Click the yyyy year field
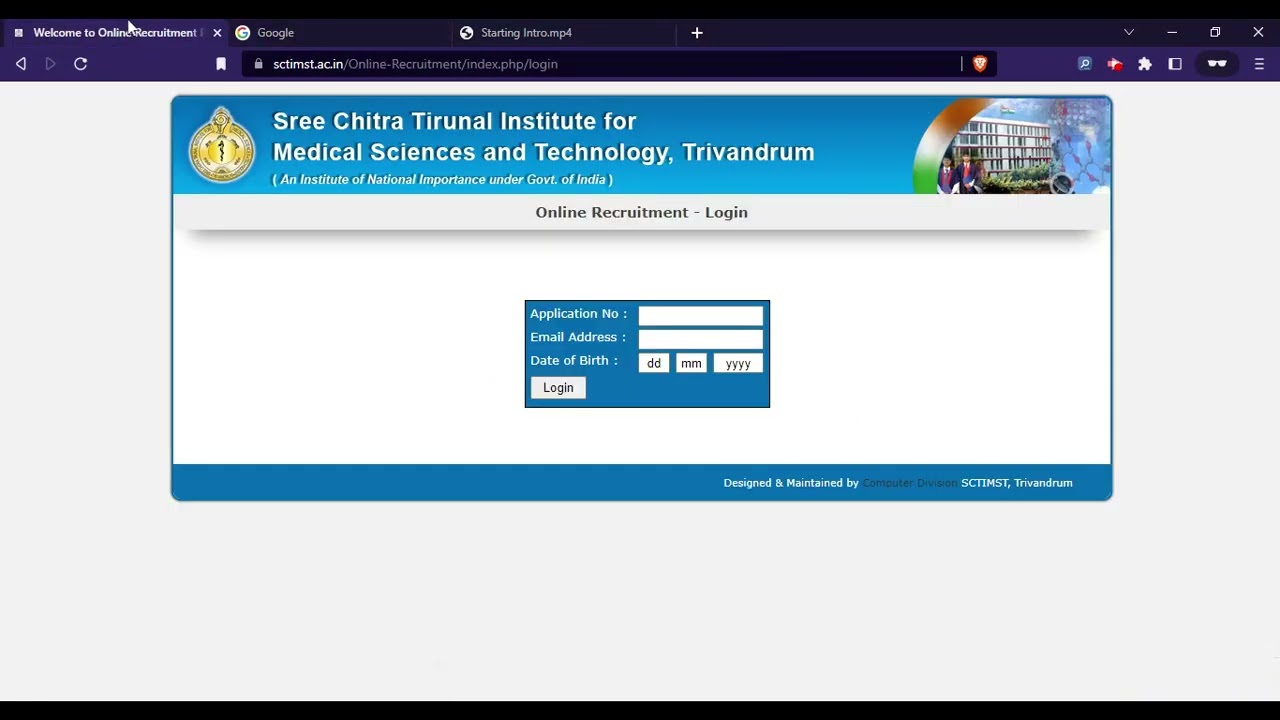 pyautogui.click(x=738, y=363)
